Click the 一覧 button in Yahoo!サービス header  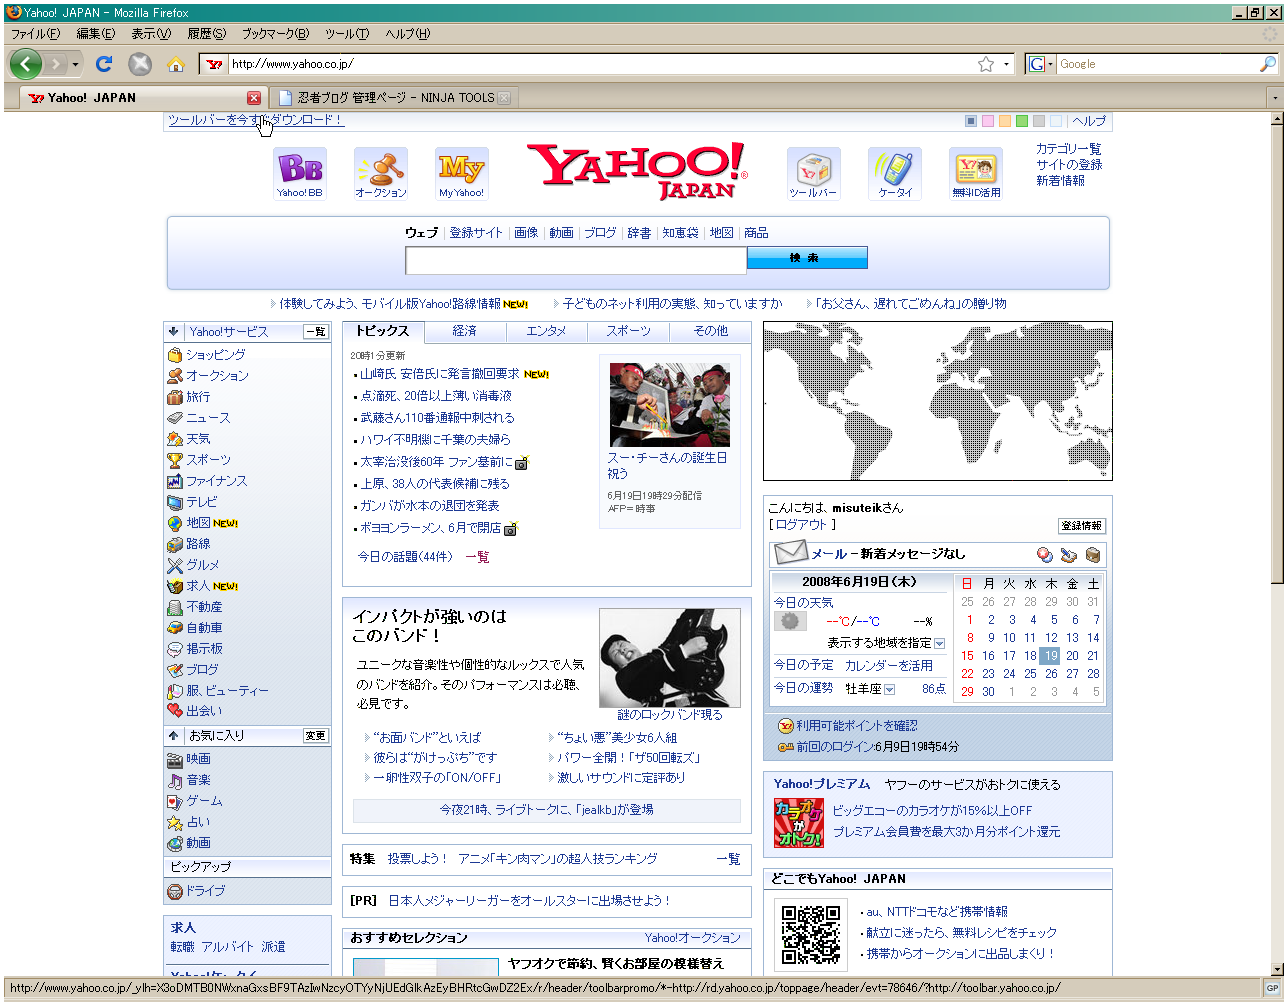315,331
